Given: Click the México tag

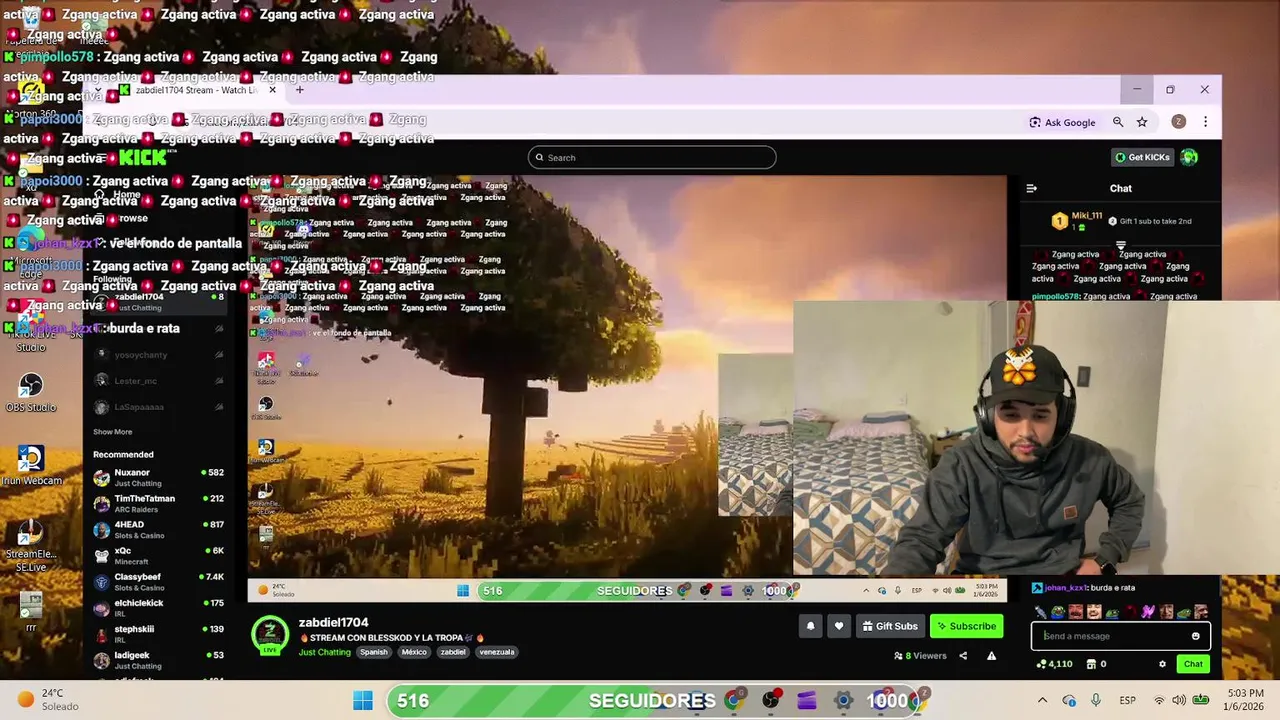Looking at the screenshot, I should pos(414,652).
